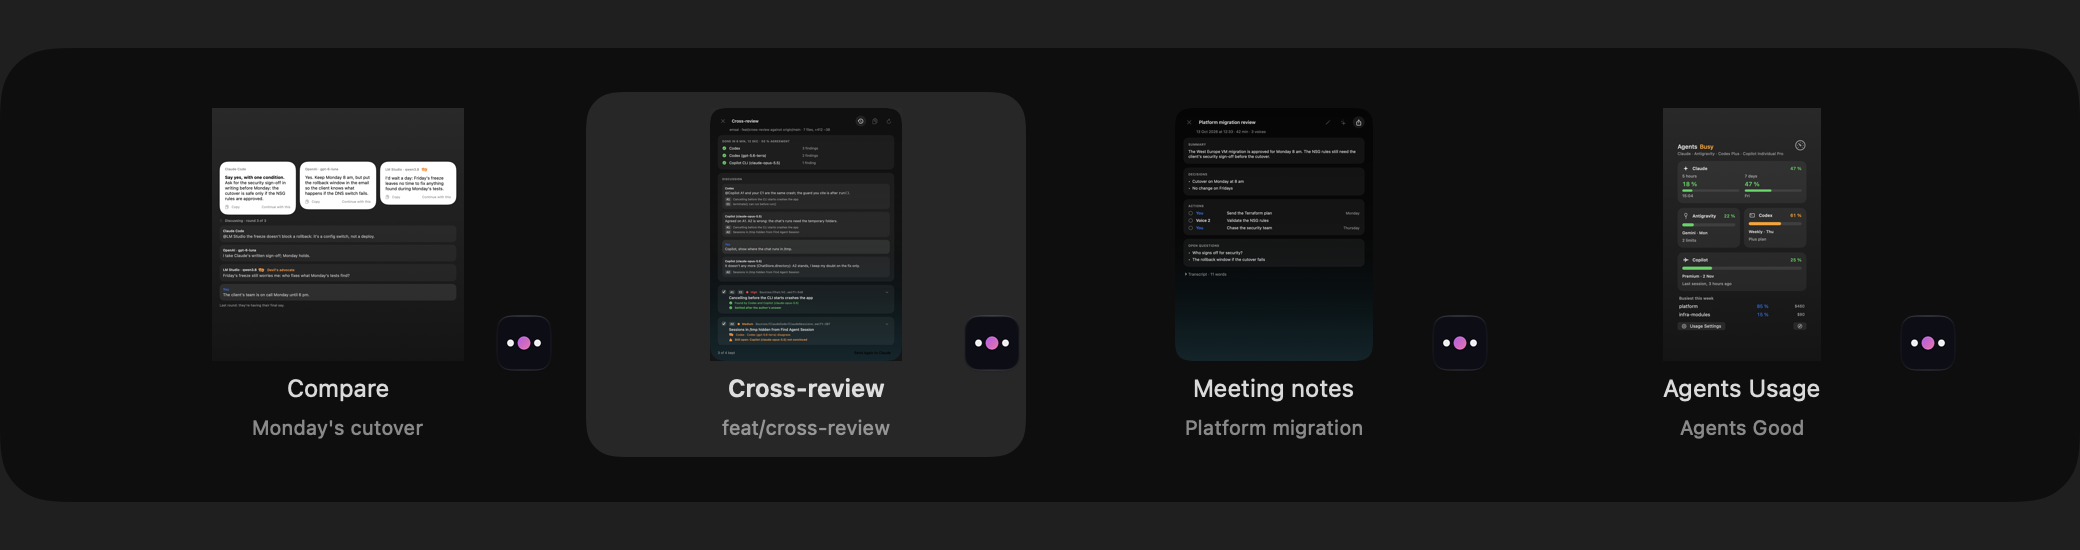Click the close X in Cross-review preview
This screenshot has width=2080, height=550.
point(723,121)
